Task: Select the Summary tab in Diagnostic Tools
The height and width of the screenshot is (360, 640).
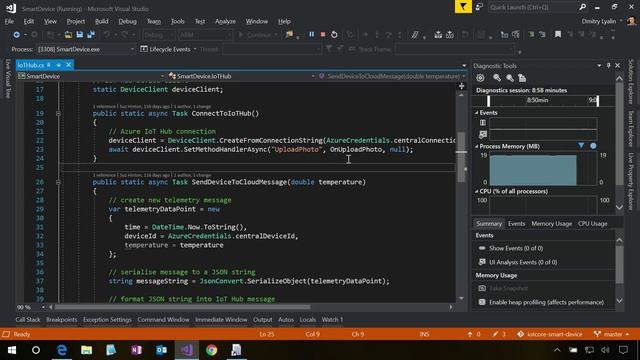Action: [x=489, y=224]
